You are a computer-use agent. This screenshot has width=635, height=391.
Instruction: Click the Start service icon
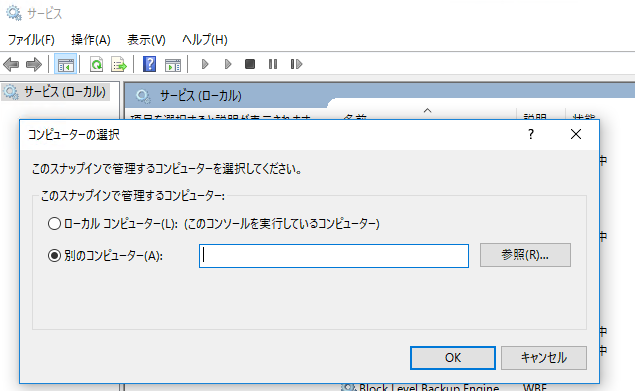pos(205,64)
